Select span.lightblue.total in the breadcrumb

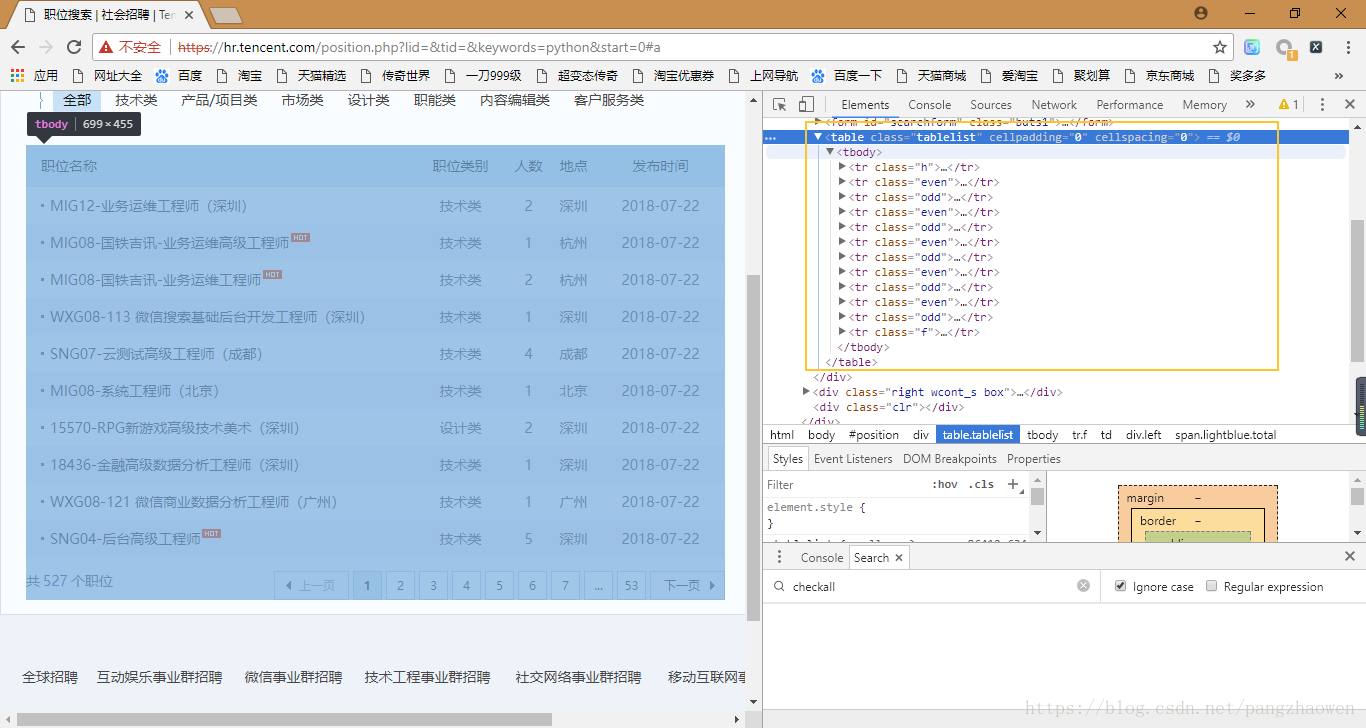click(1226, 435)
